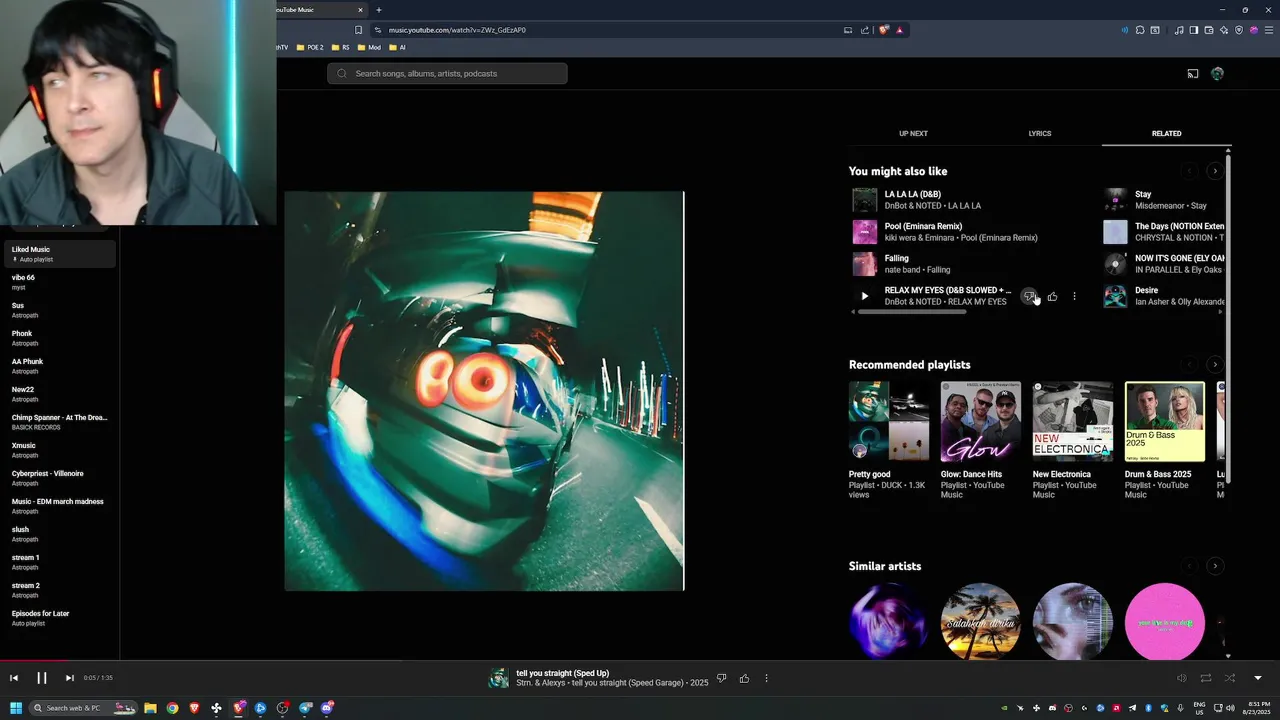Image resolution: width=1280 pixels, height=720 pixels.
Task: Open the song Falling by nate band
Action: coord(896,258)
